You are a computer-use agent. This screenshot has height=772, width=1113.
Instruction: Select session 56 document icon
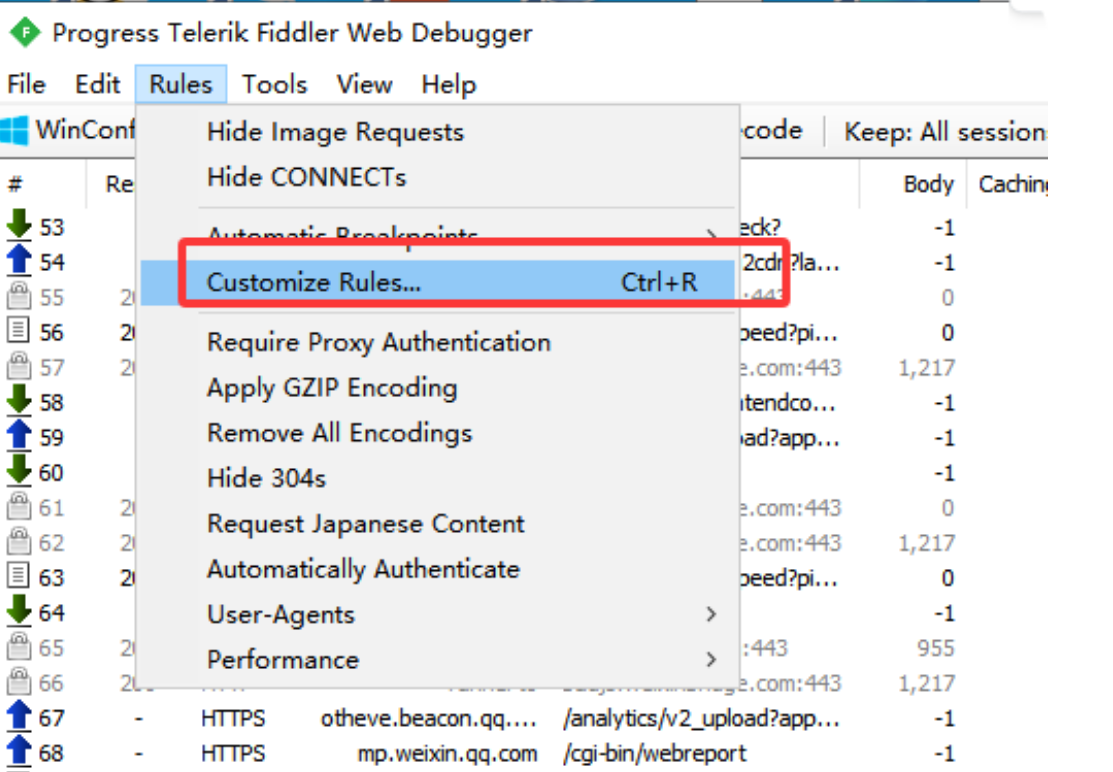tap(18, 331)
